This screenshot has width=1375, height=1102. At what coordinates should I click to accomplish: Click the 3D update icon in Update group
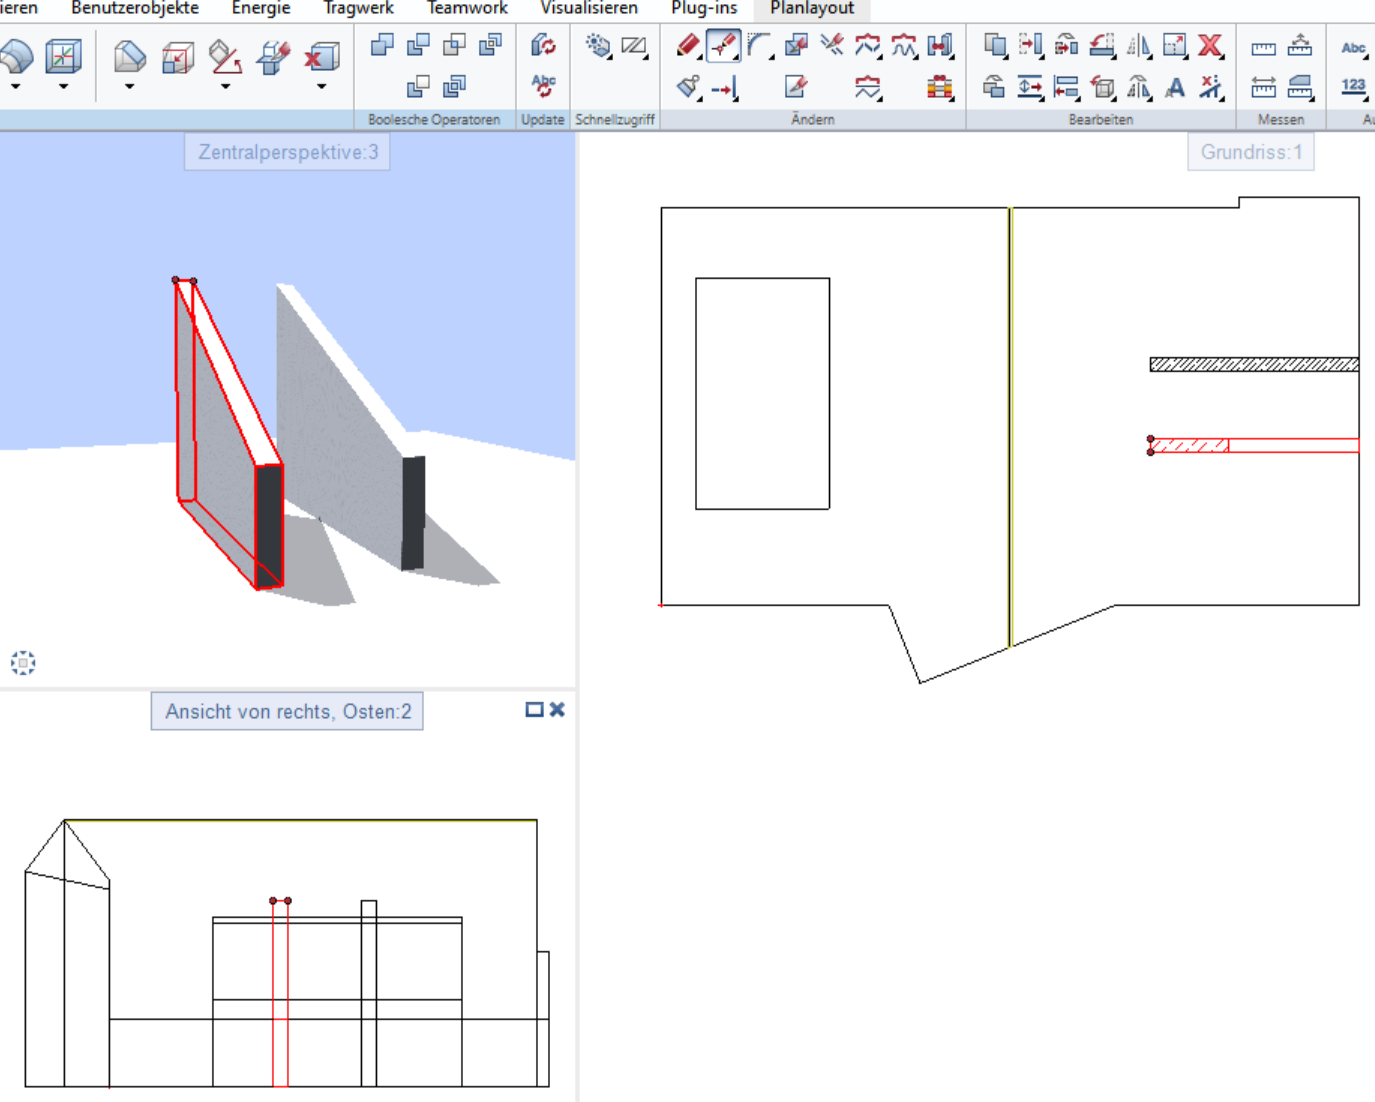tap(543, 45)
